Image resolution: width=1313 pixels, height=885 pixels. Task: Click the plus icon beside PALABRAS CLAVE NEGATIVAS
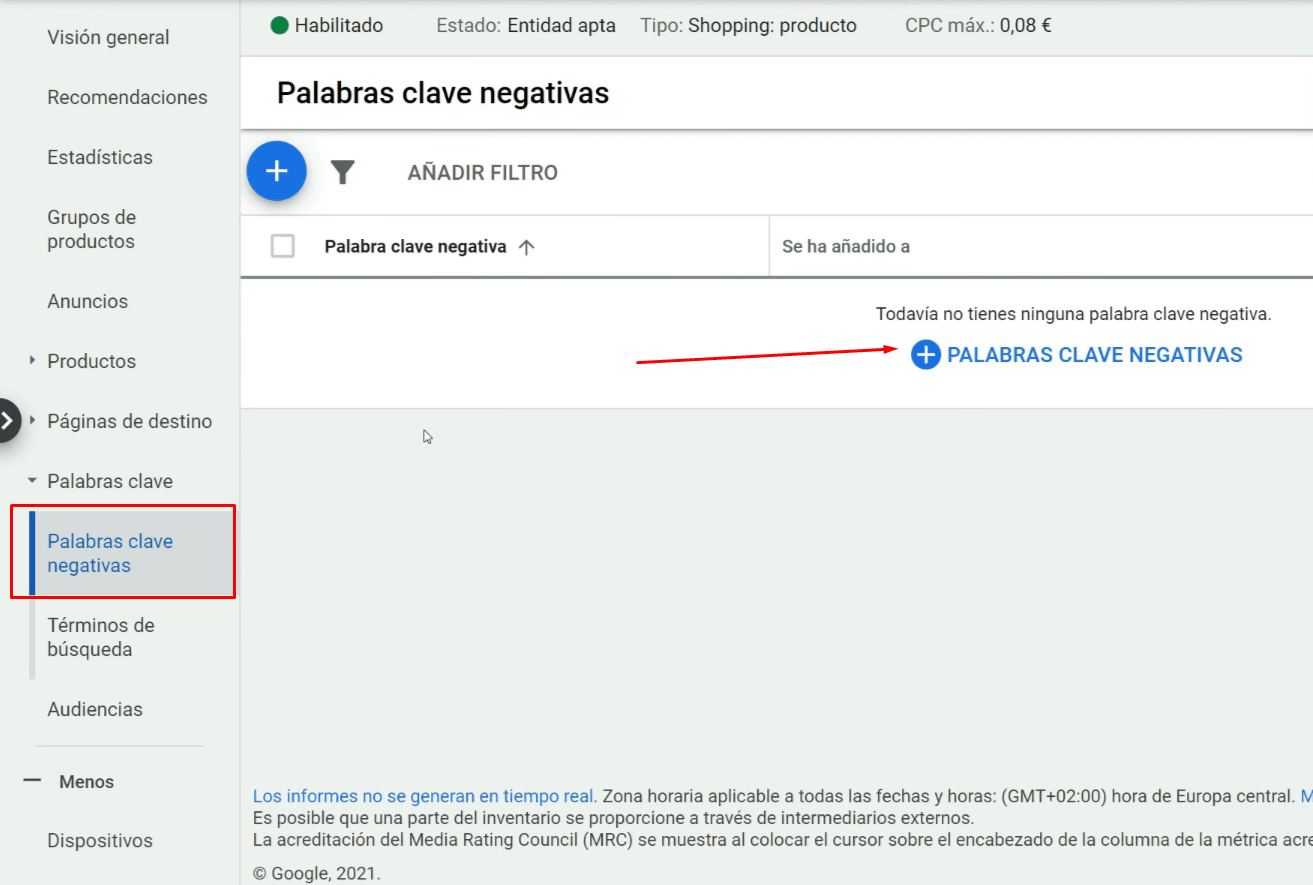926,355
